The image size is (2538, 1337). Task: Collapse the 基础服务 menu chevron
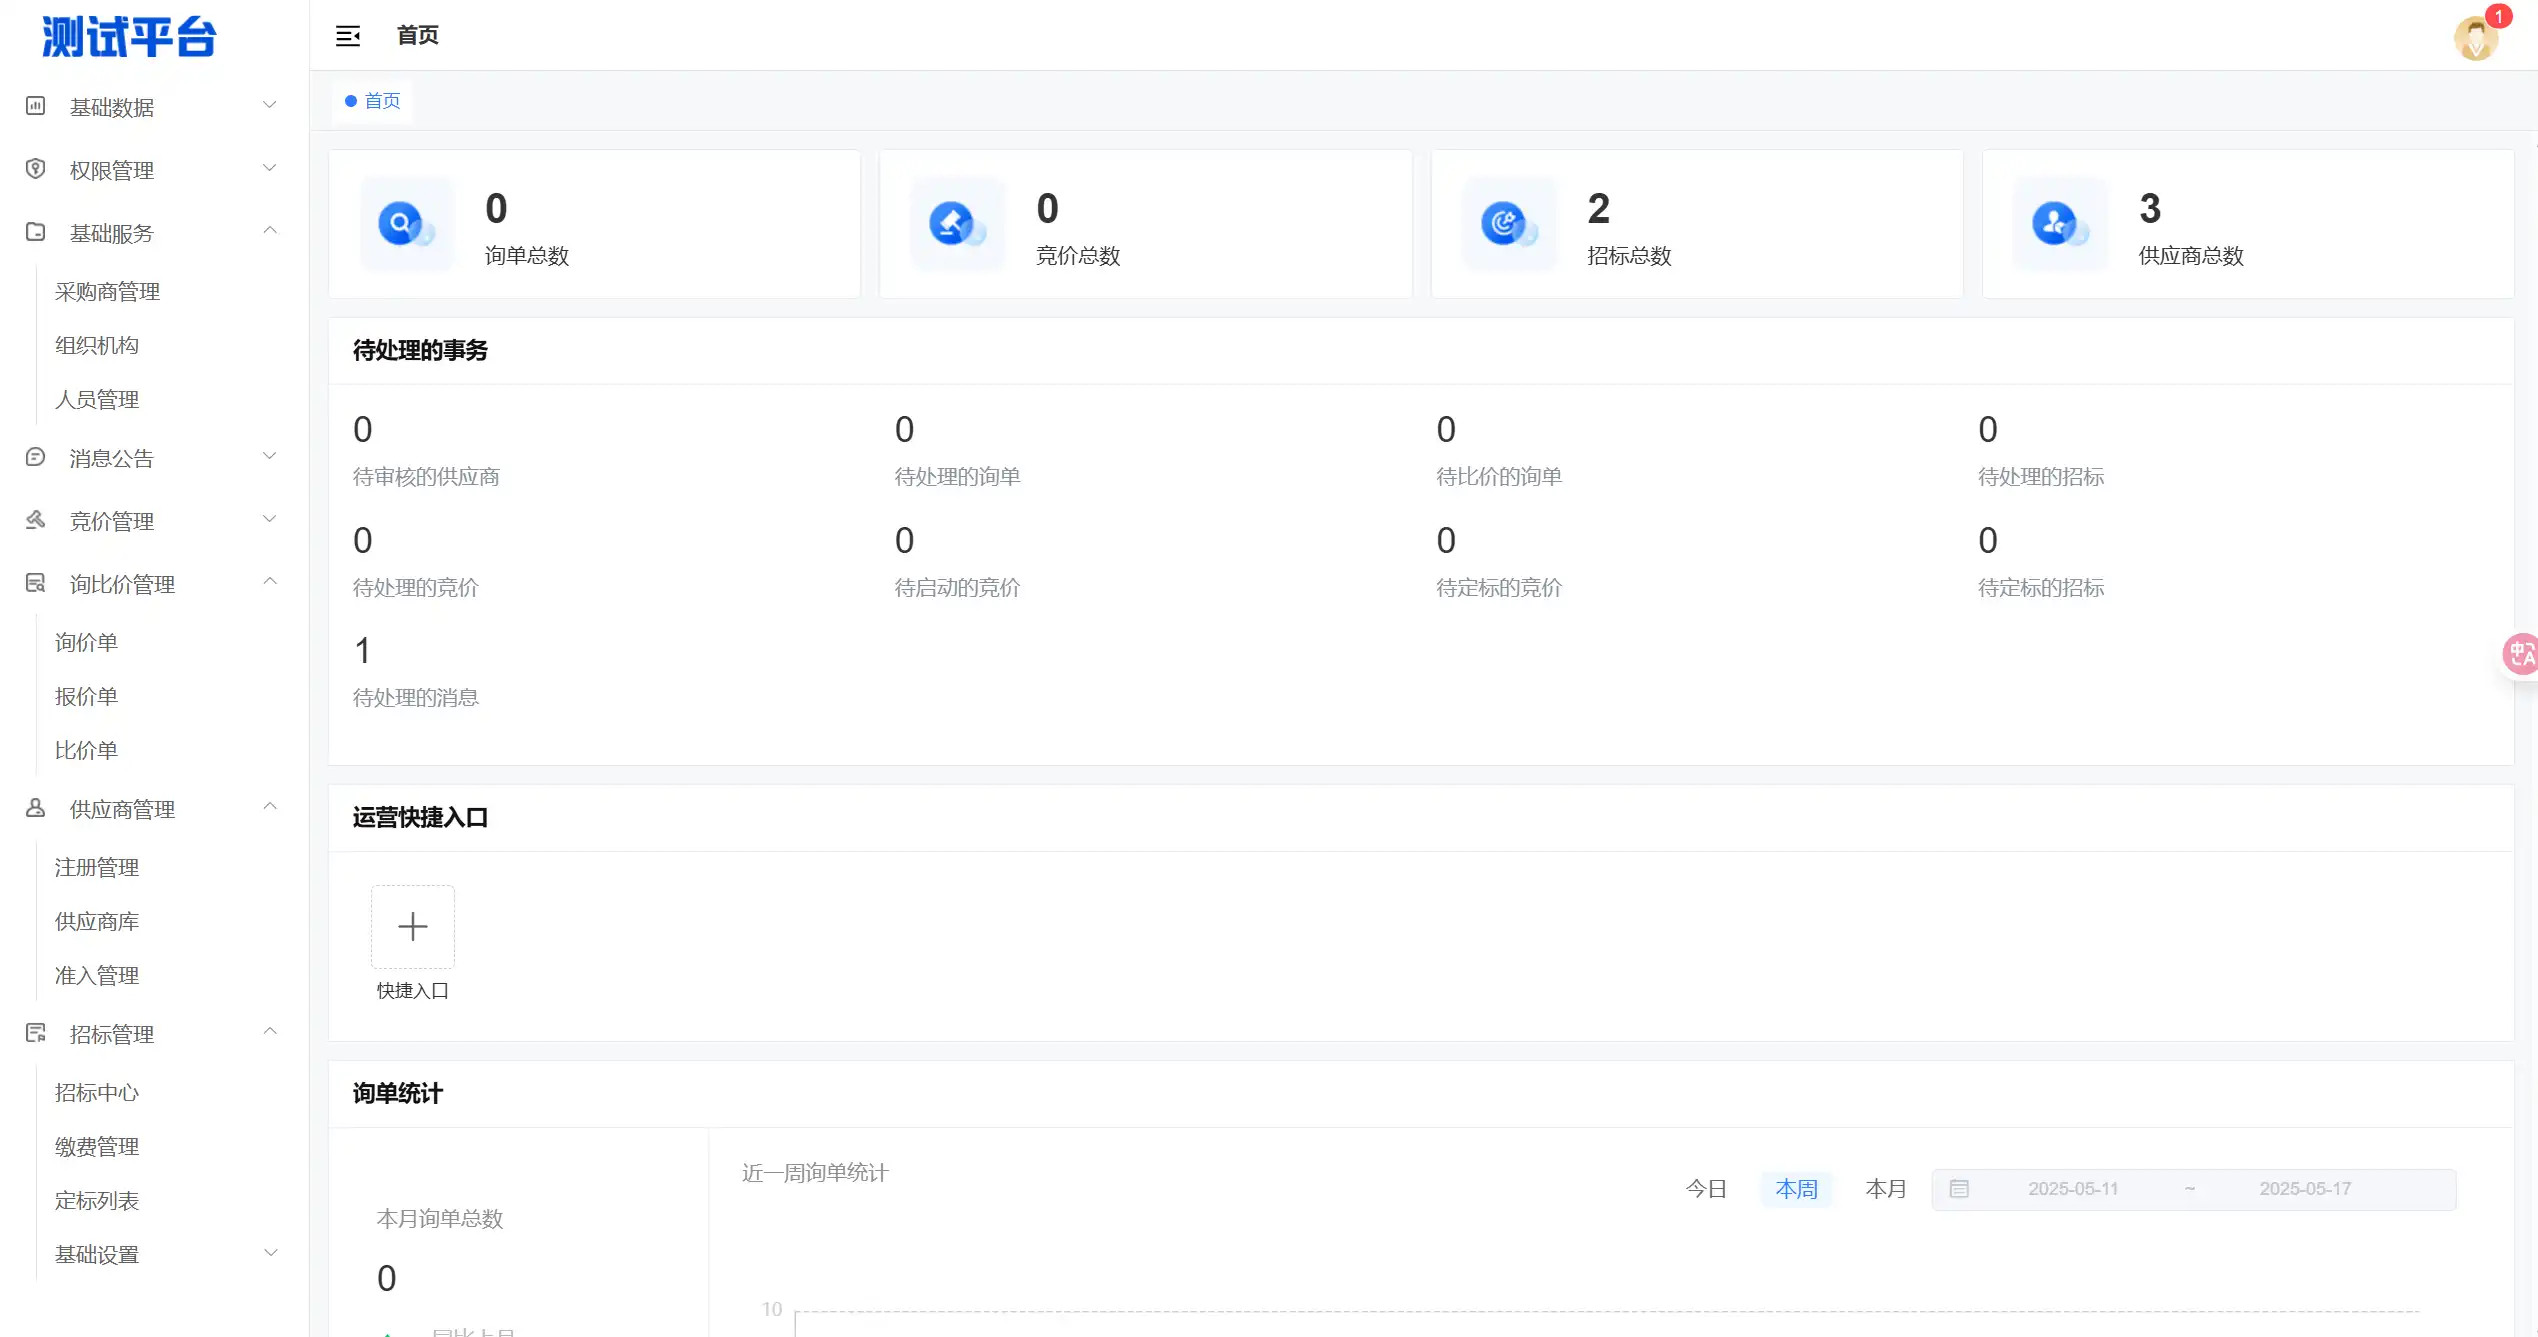tap(269, 231)
